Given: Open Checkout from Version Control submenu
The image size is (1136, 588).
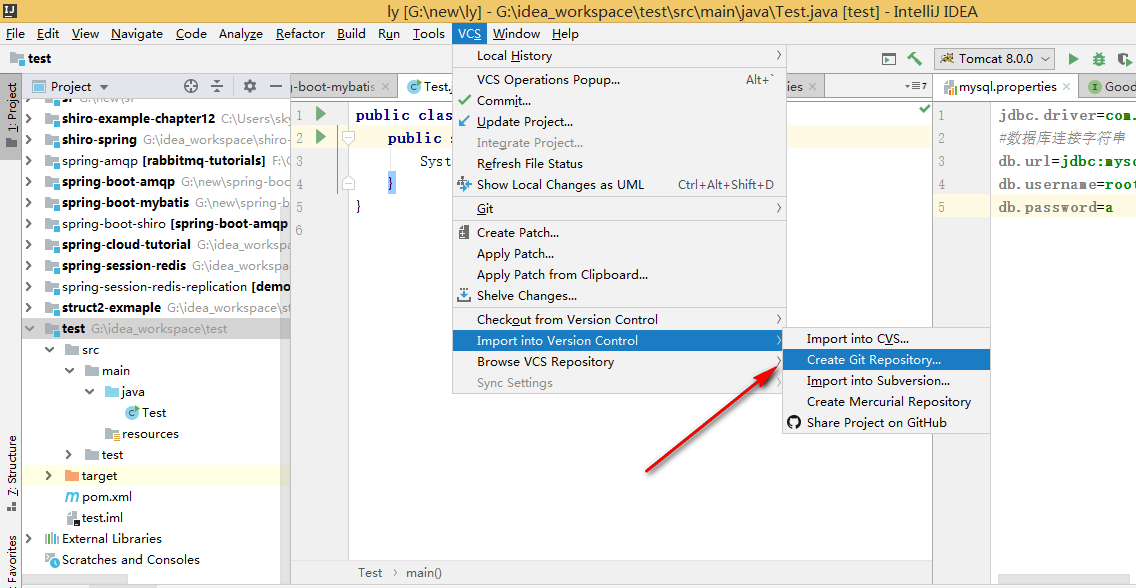Looking at the screenshot, I should coord(619,319).
